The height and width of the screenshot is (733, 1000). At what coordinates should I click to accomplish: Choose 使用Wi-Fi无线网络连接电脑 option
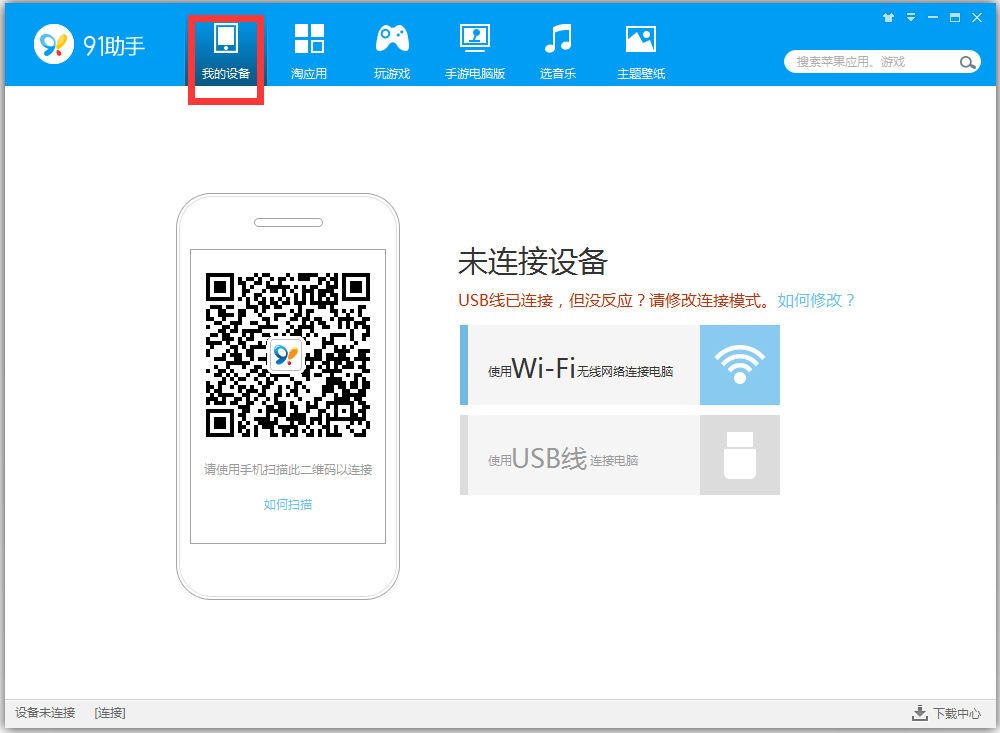pos(620,365)
